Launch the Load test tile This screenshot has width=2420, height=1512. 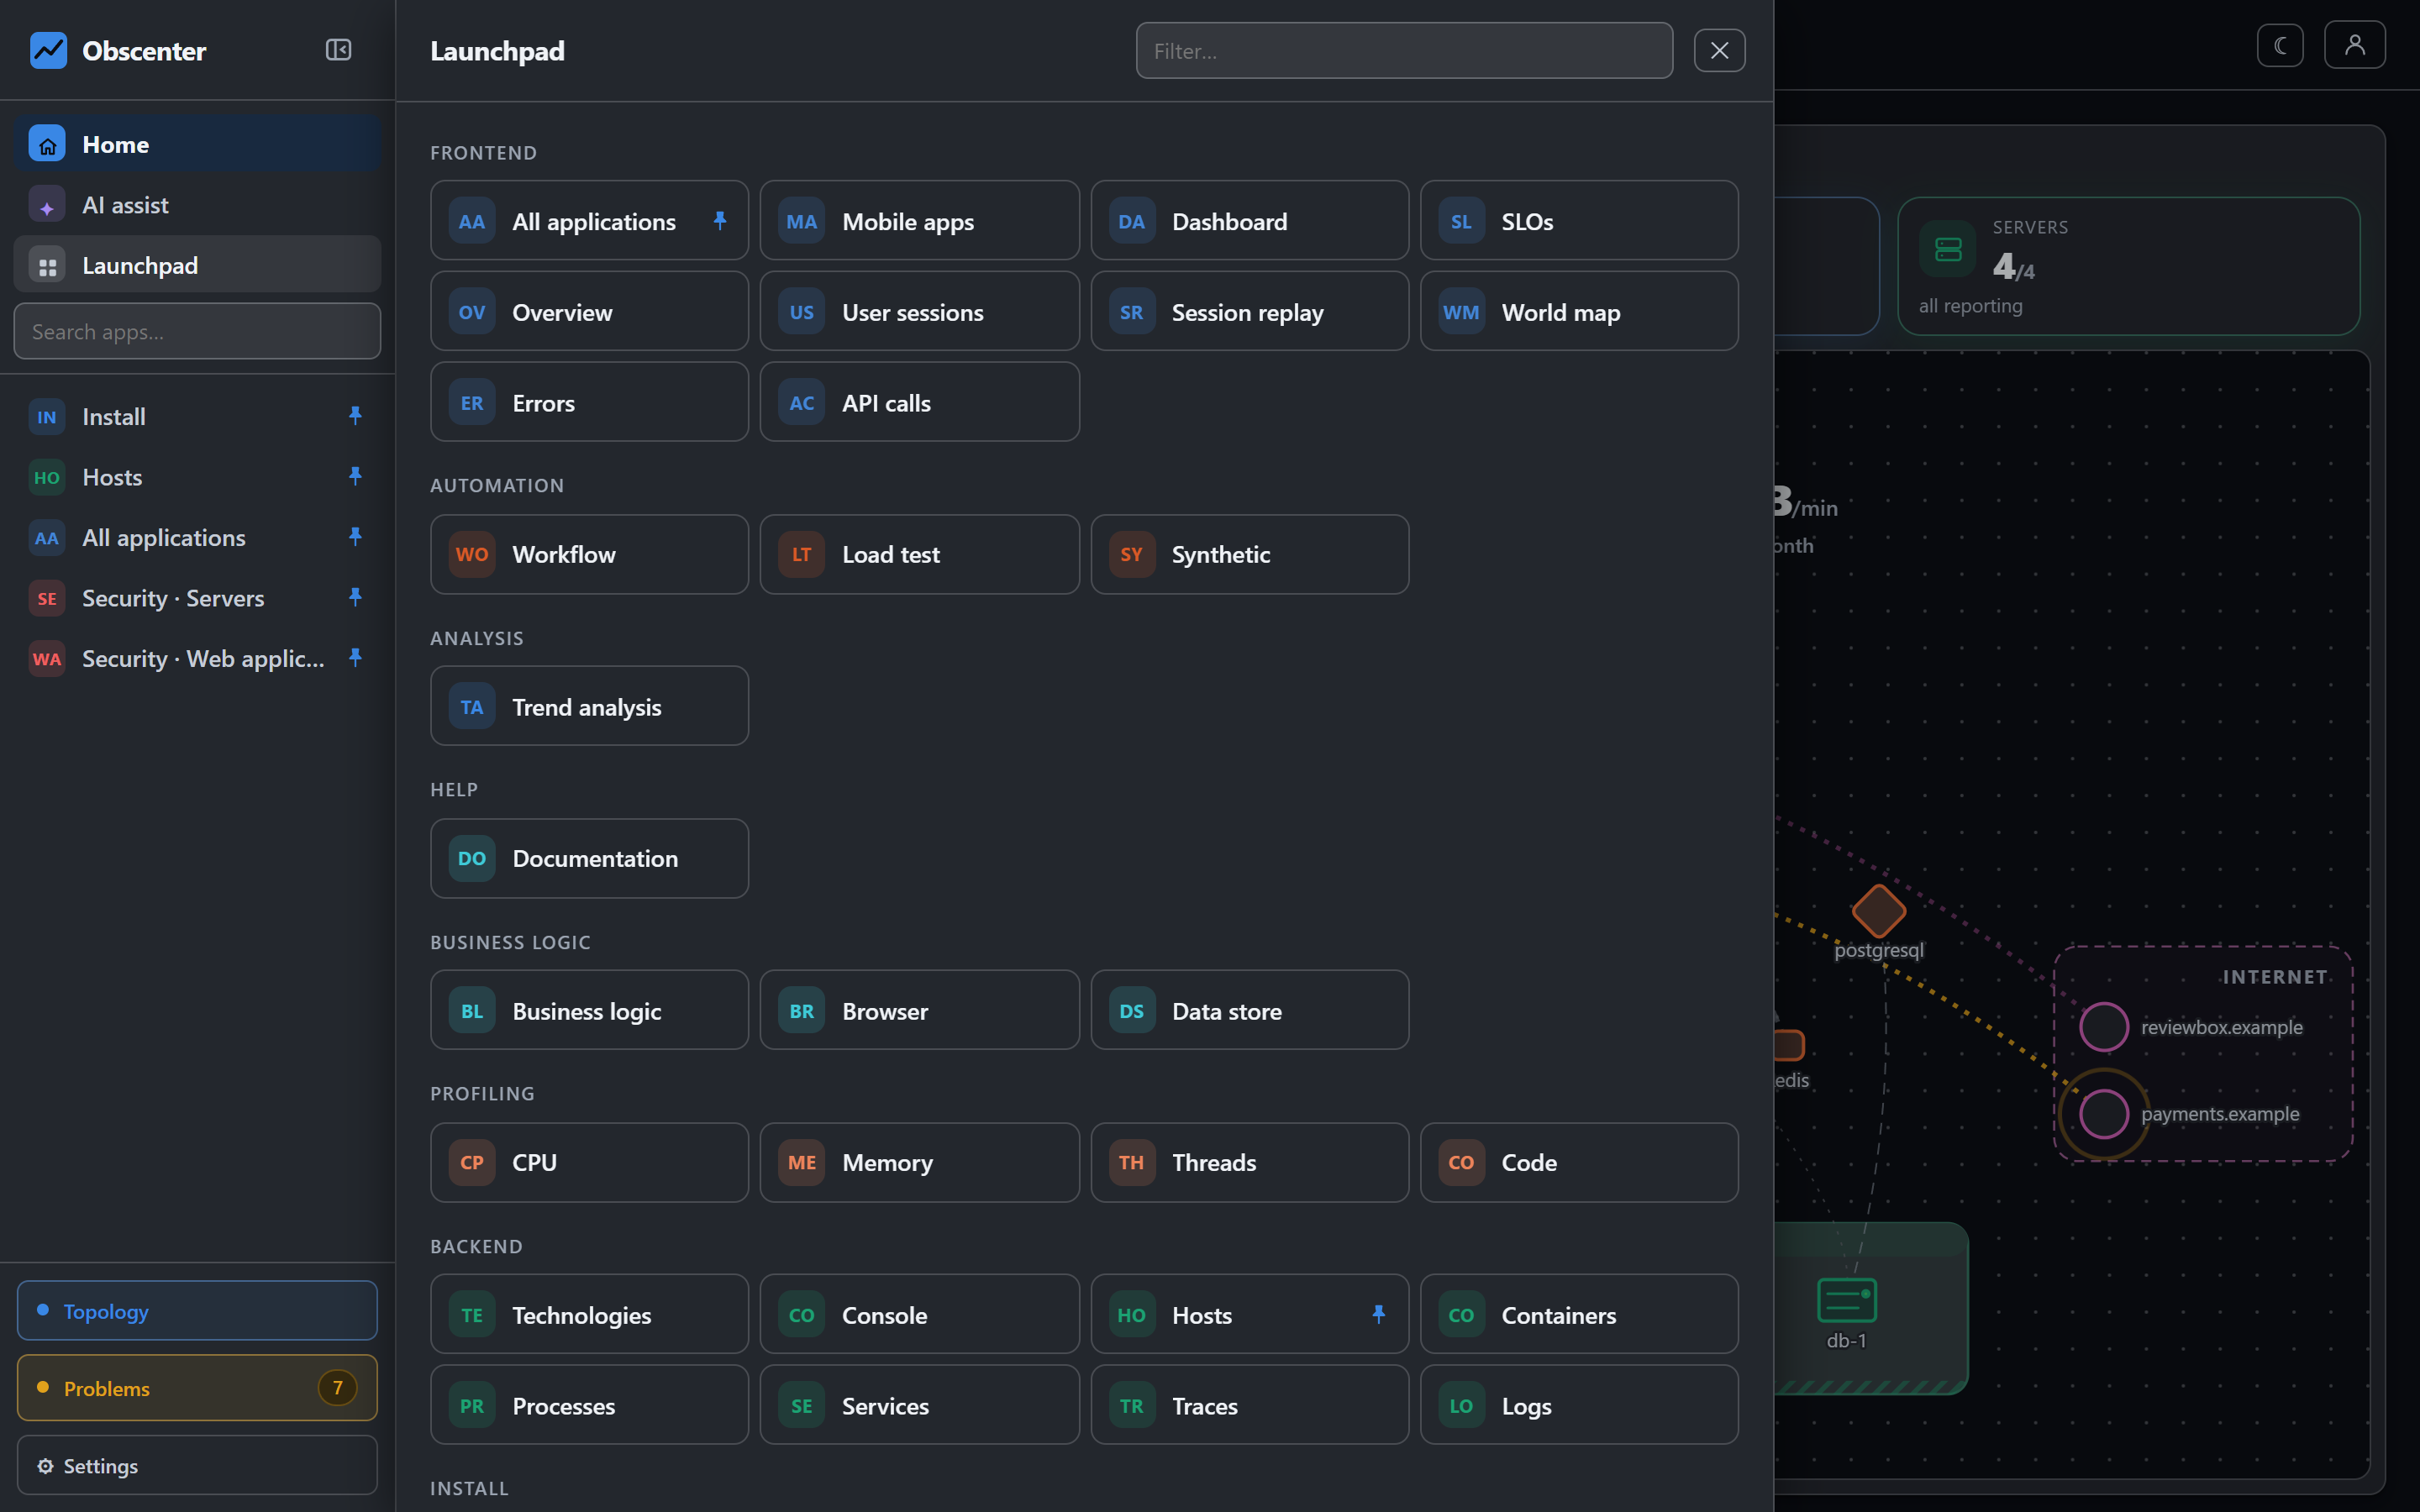[x=919, y=554]
